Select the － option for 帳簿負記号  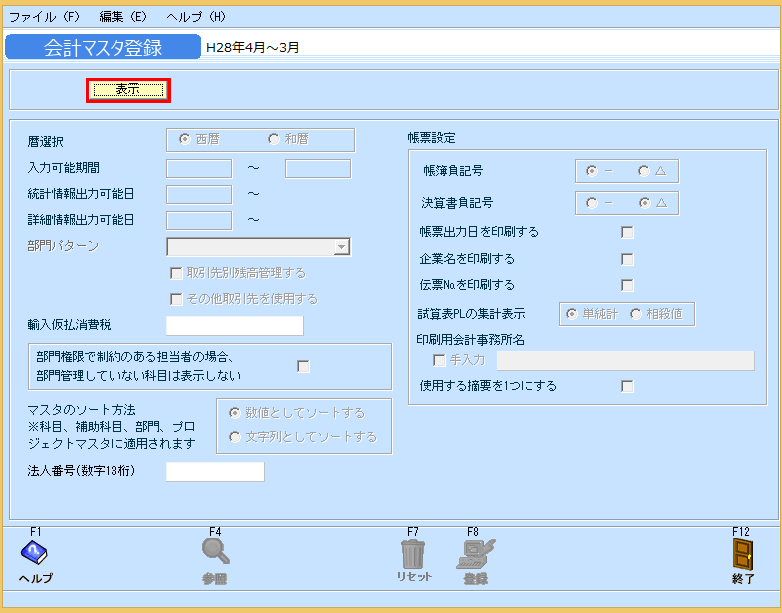592,171
